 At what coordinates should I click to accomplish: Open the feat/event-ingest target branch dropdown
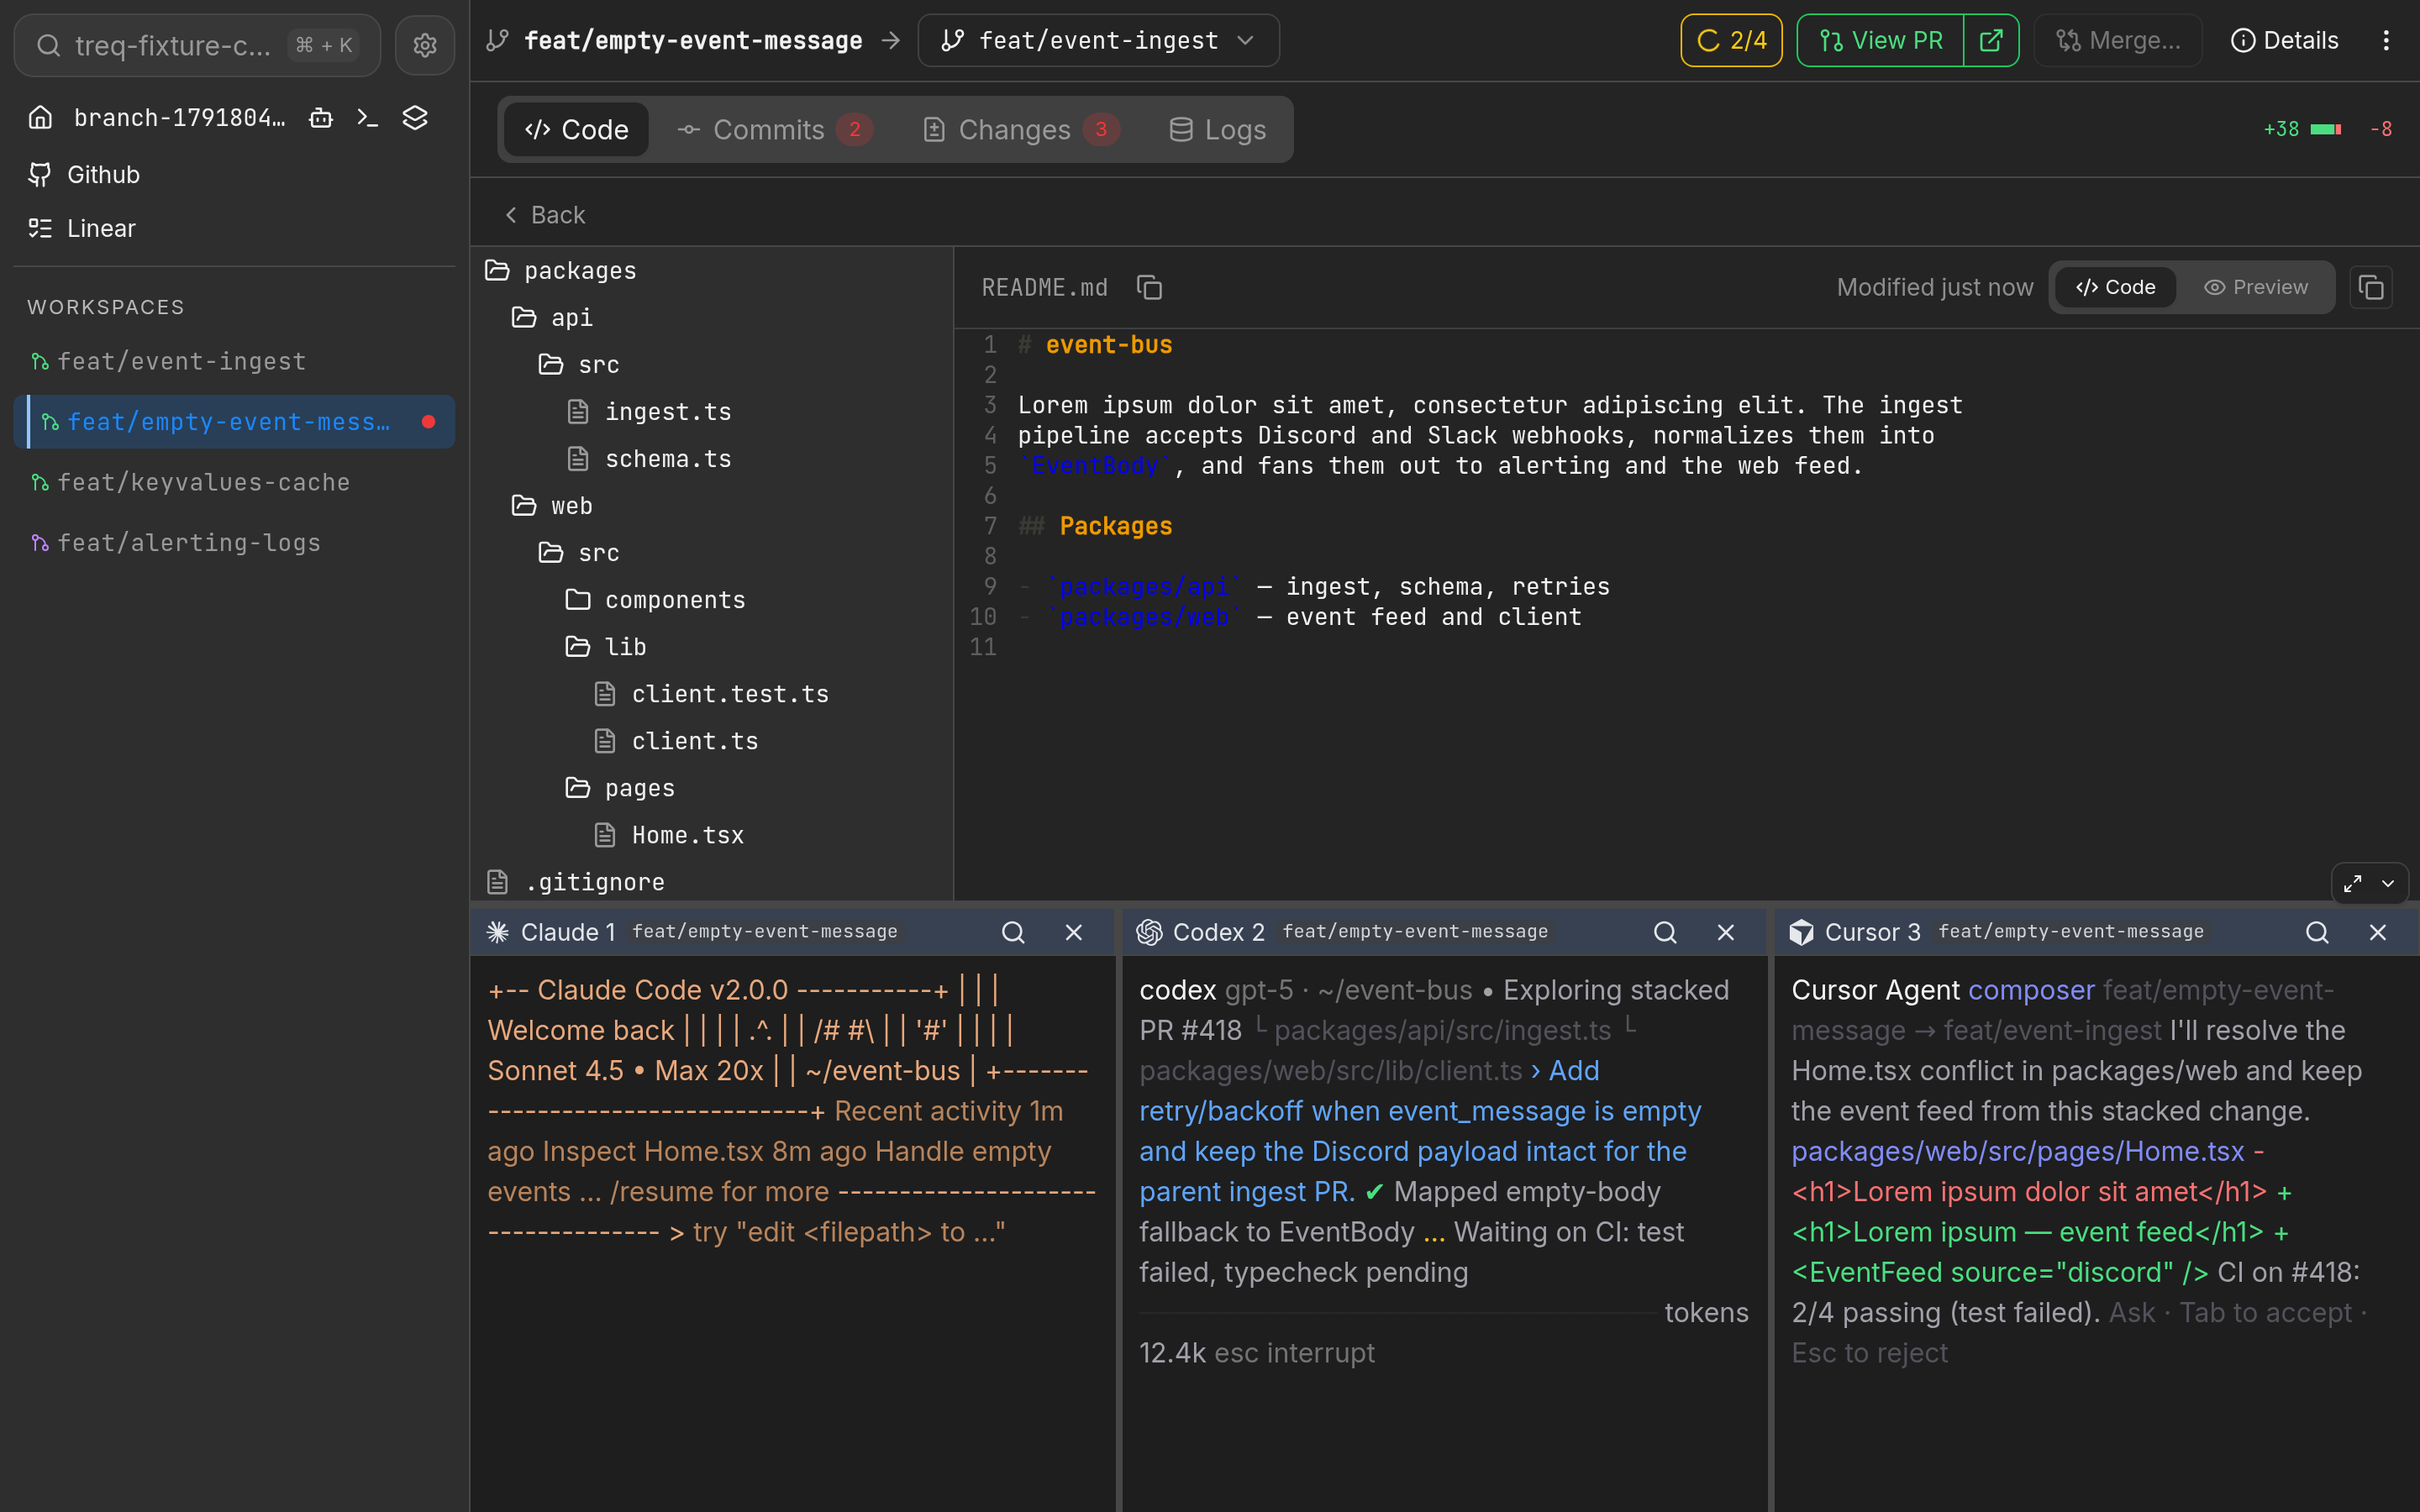pyautogui.click(x=1098, y=41)
